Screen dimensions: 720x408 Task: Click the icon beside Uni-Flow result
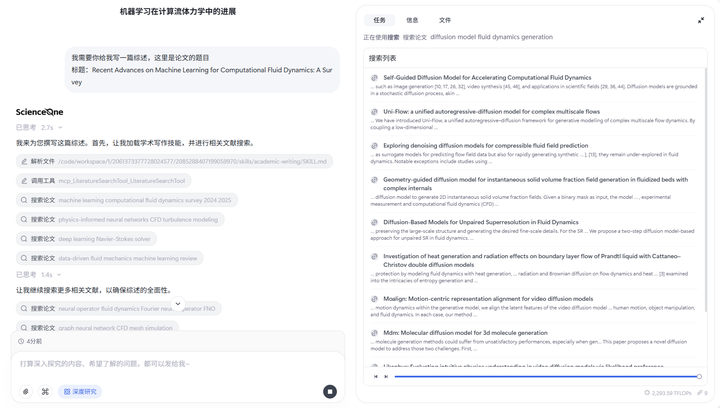click(x=374, y=112)
